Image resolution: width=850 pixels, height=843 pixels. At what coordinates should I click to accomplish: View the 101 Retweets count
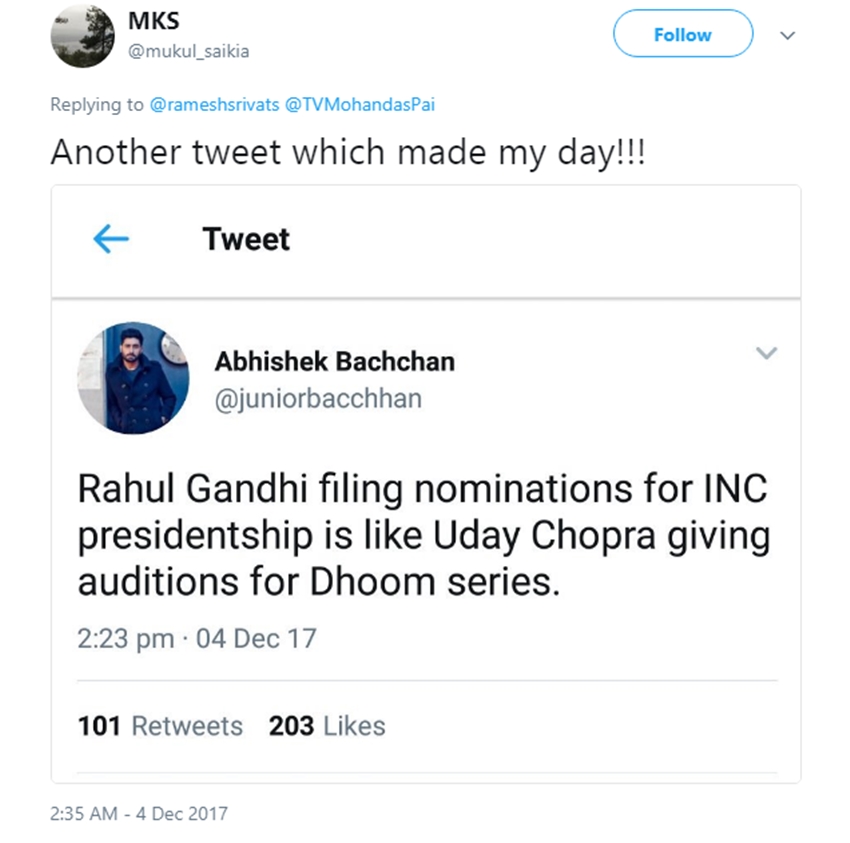[160, 726]
